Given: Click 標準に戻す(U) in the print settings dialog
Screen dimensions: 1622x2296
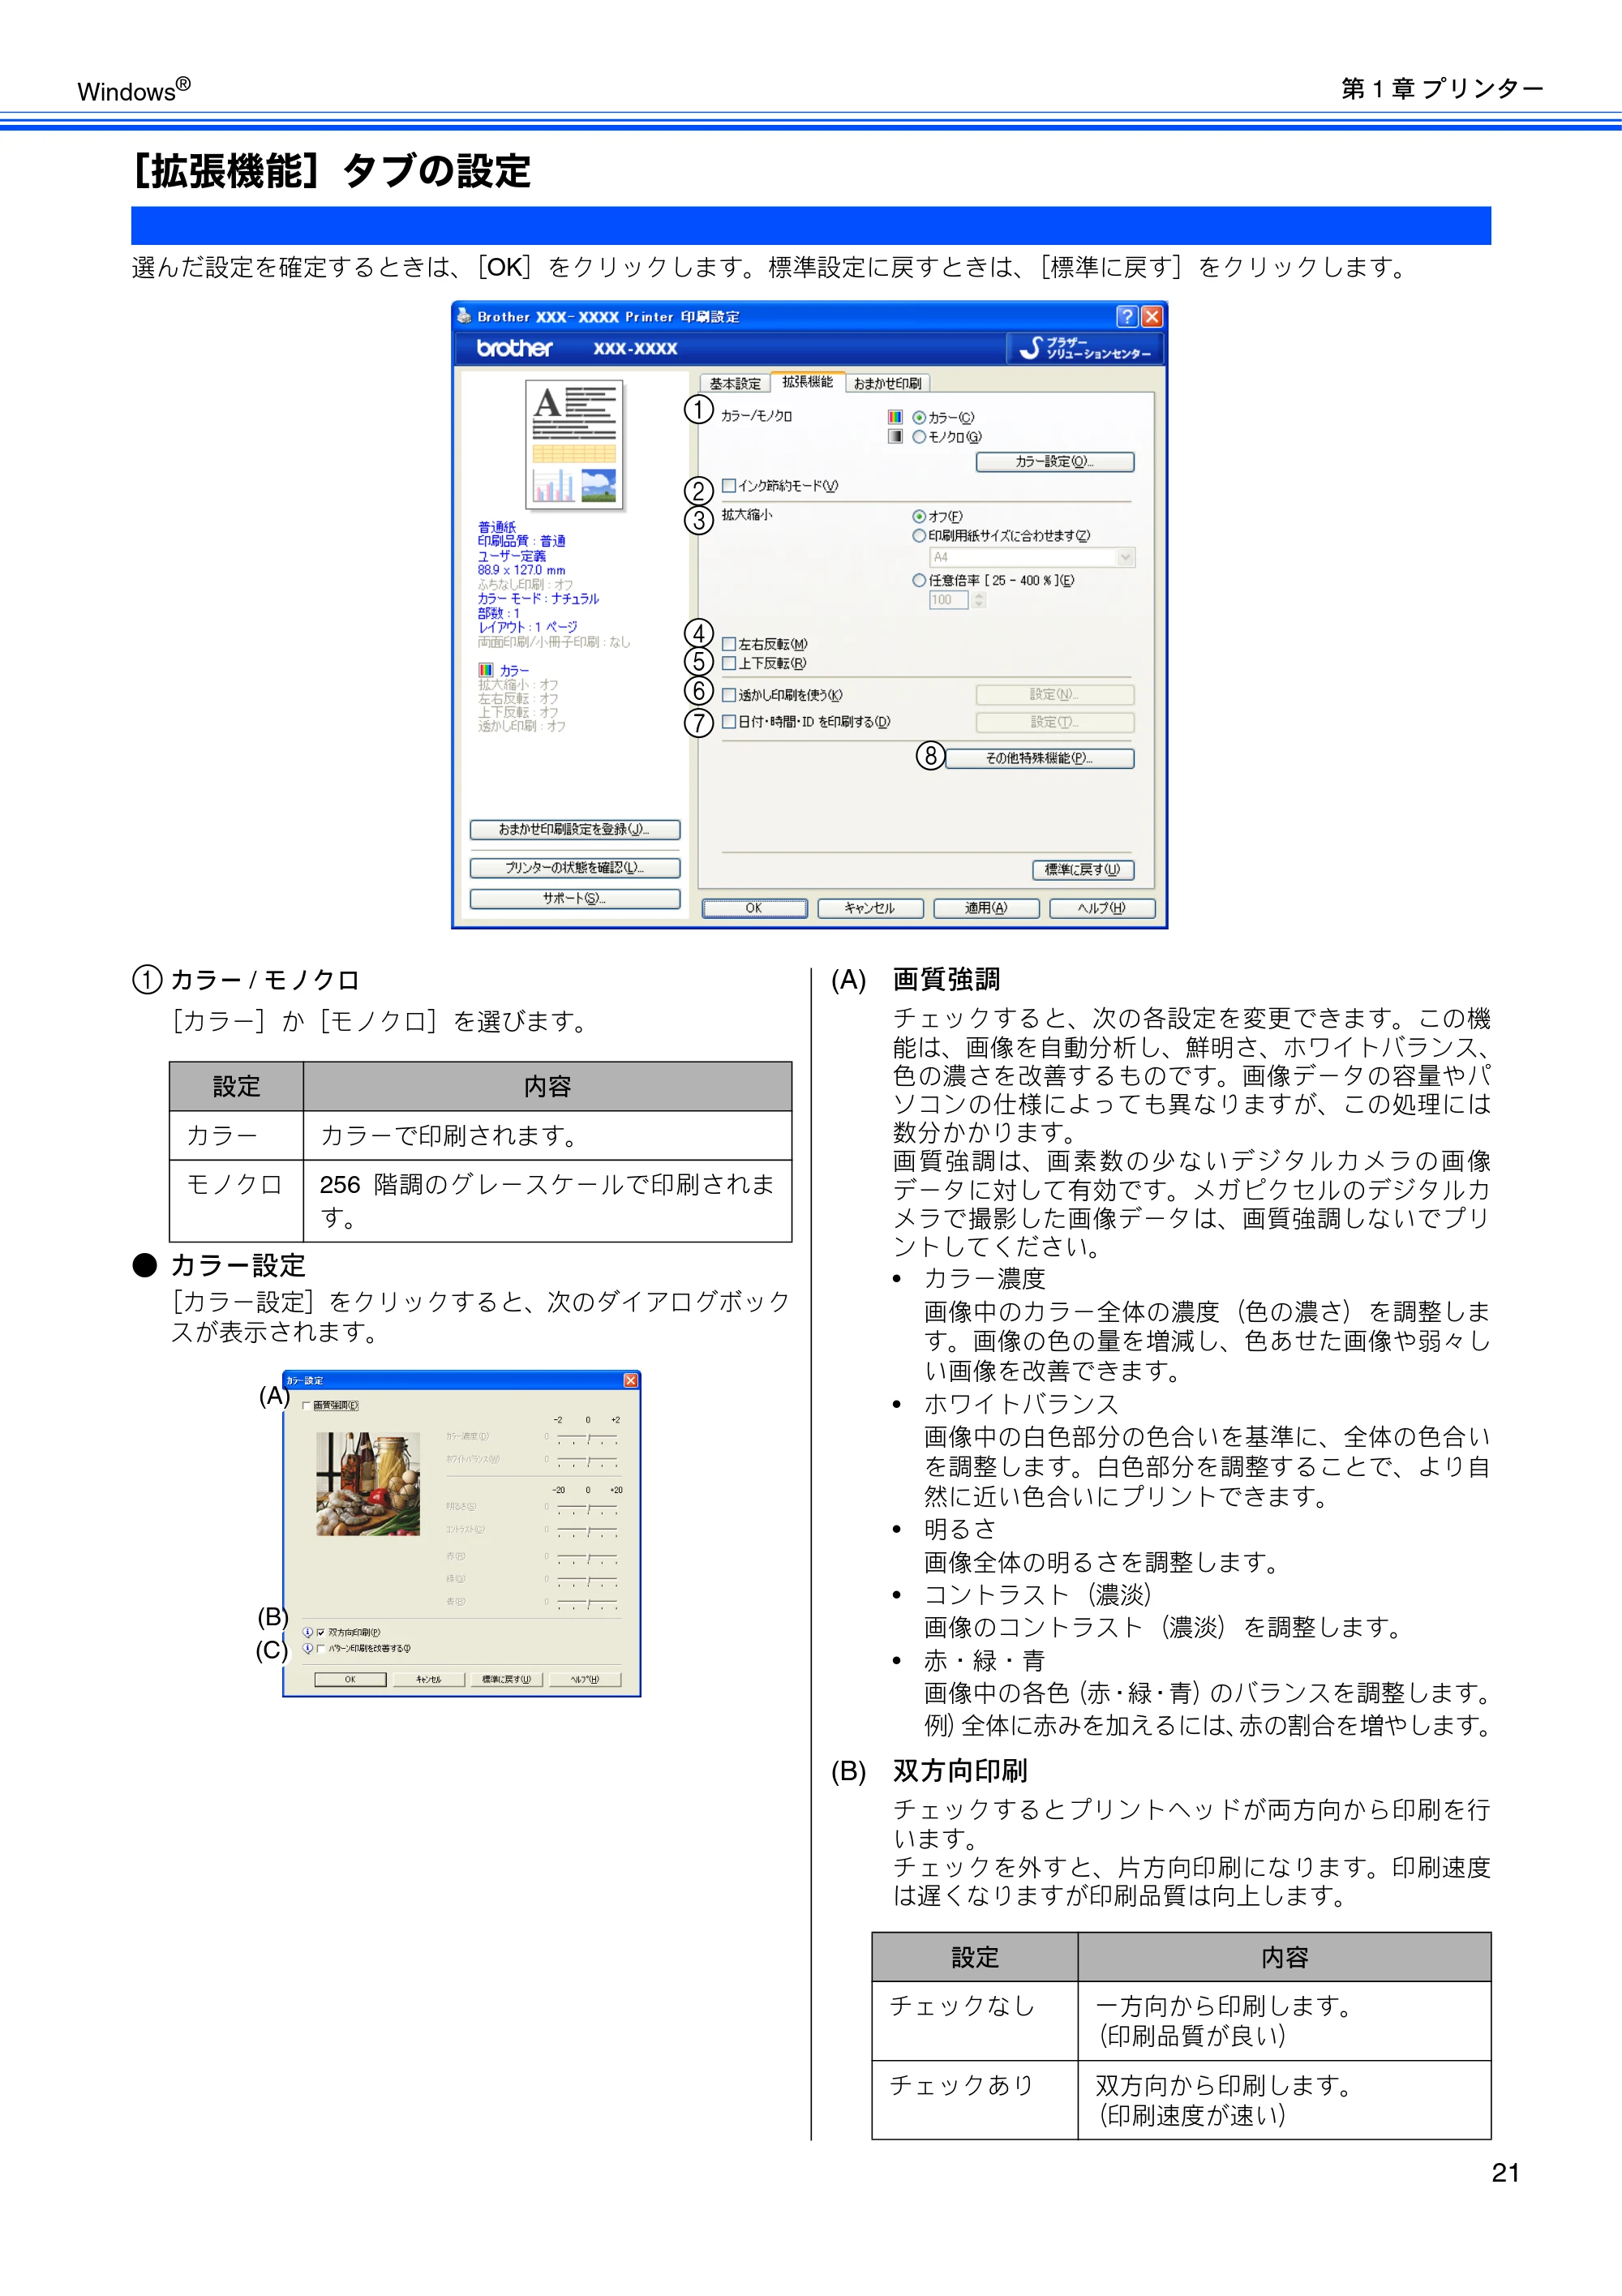Looking at the screenshot, I should pos(1083,870).
